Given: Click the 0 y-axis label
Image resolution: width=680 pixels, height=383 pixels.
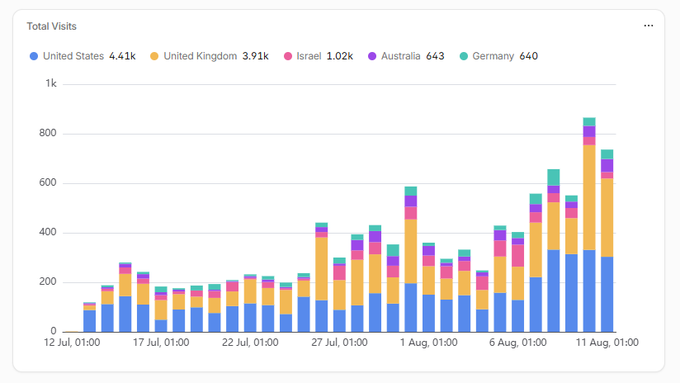Looking at the screenshot, I should coord(53,331).
